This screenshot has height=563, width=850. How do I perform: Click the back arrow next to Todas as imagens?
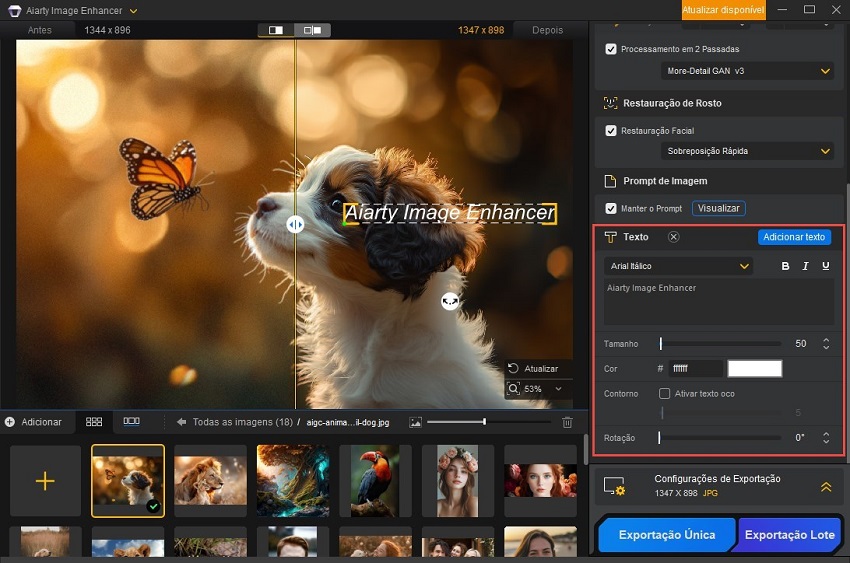182,422
